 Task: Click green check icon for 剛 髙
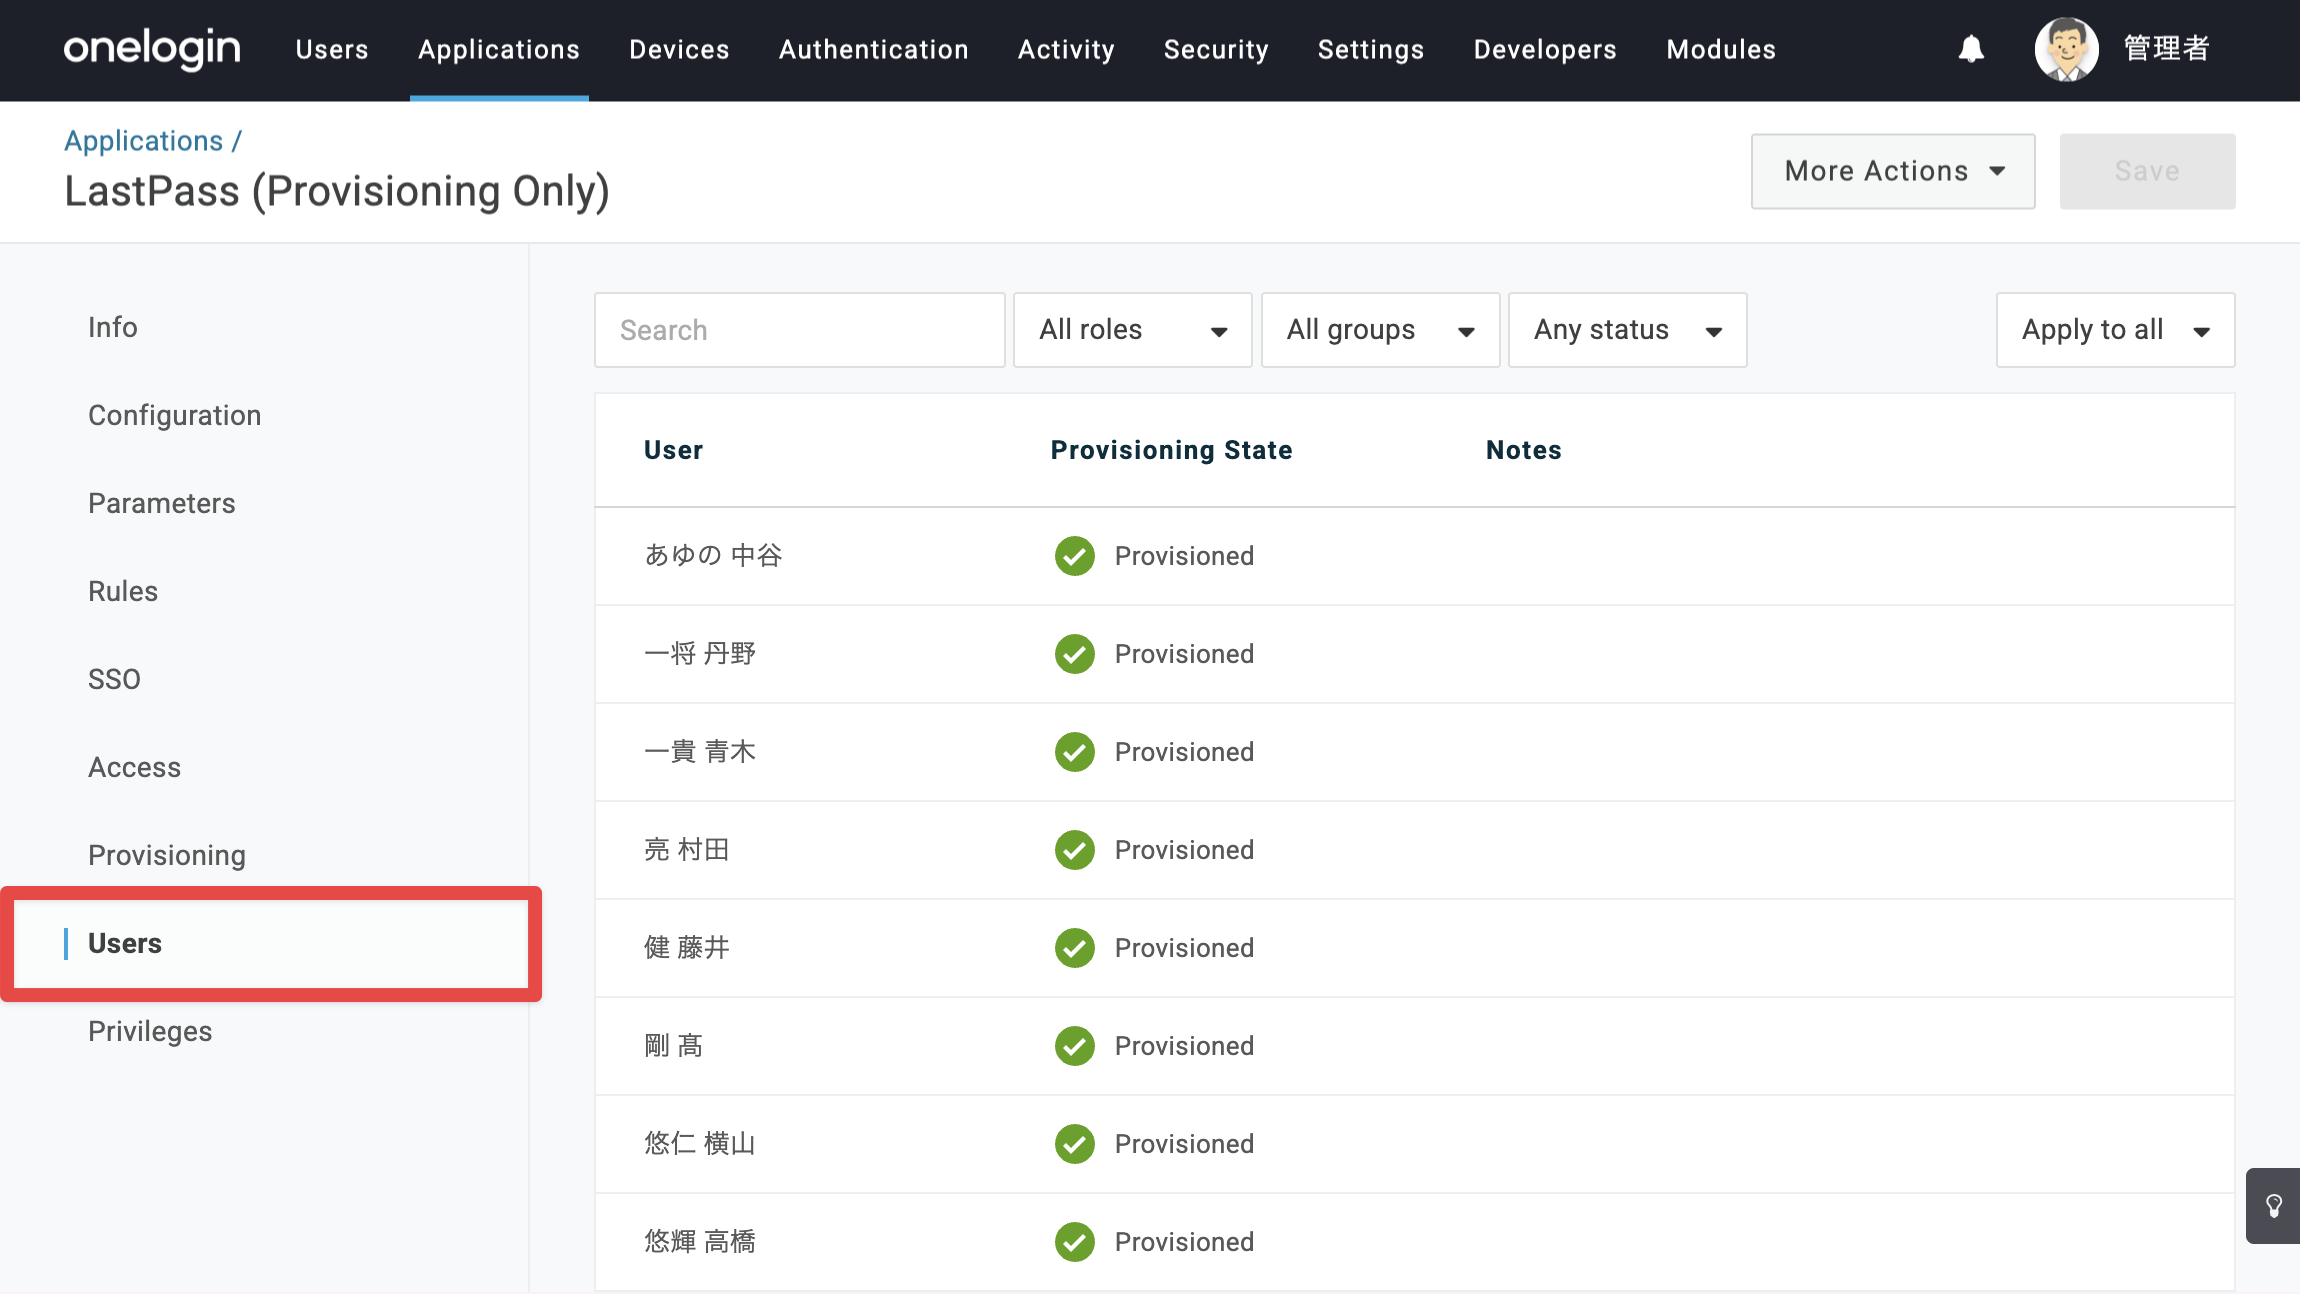(1075, 1046)
